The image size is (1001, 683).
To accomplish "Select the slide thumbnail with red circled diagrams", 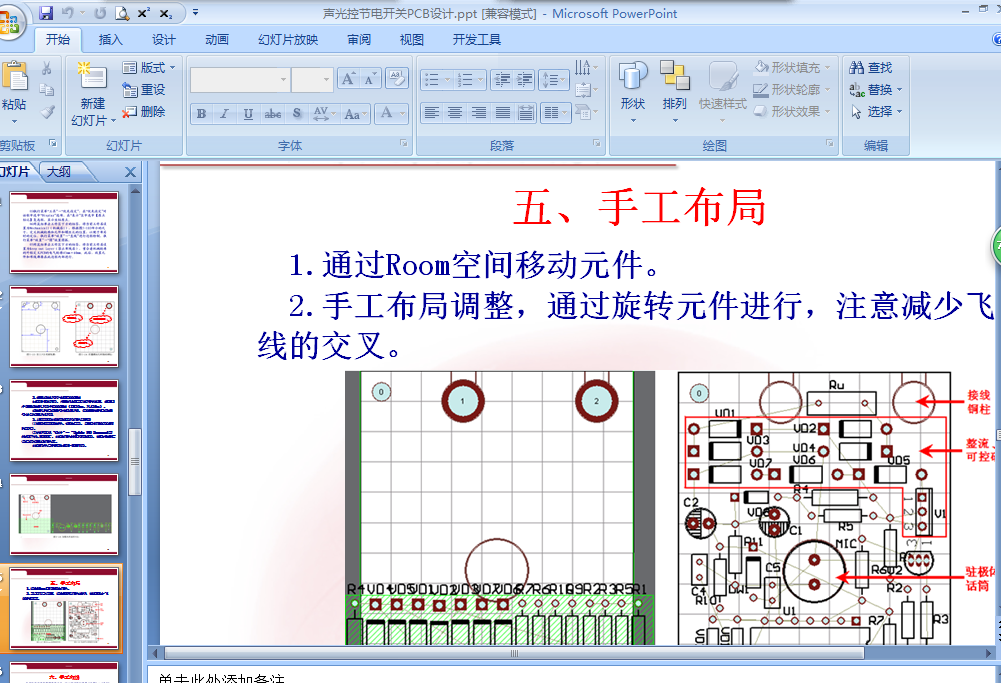I will tap(64, 326).
